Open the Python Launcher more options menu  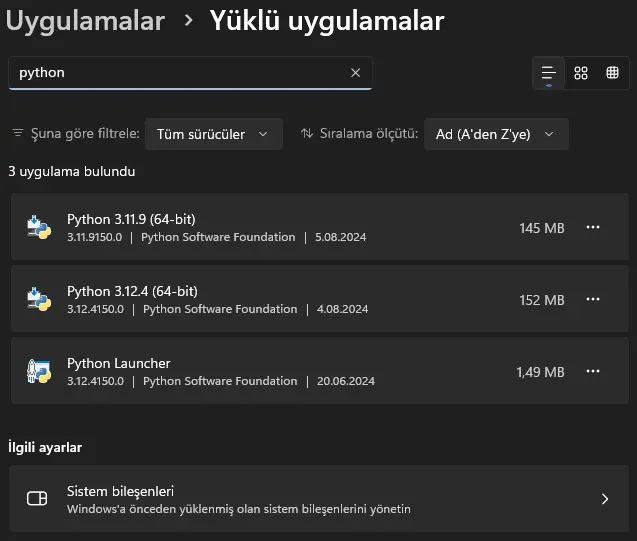pyautogui.click(x=593, y=371)
